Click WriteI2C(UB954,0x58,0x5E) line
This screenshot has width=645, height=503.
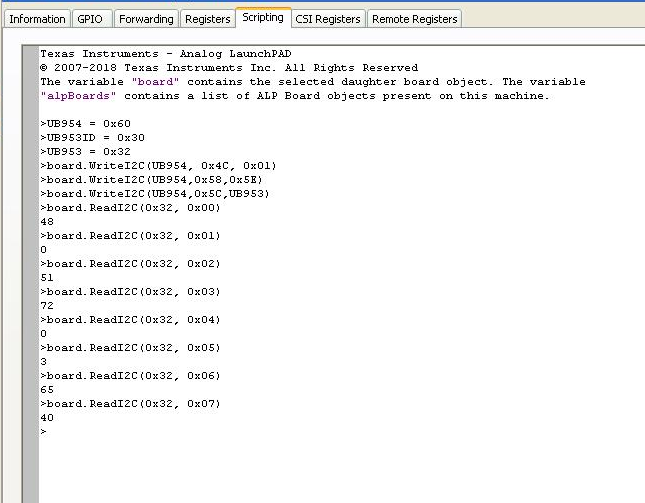(151, 180)
